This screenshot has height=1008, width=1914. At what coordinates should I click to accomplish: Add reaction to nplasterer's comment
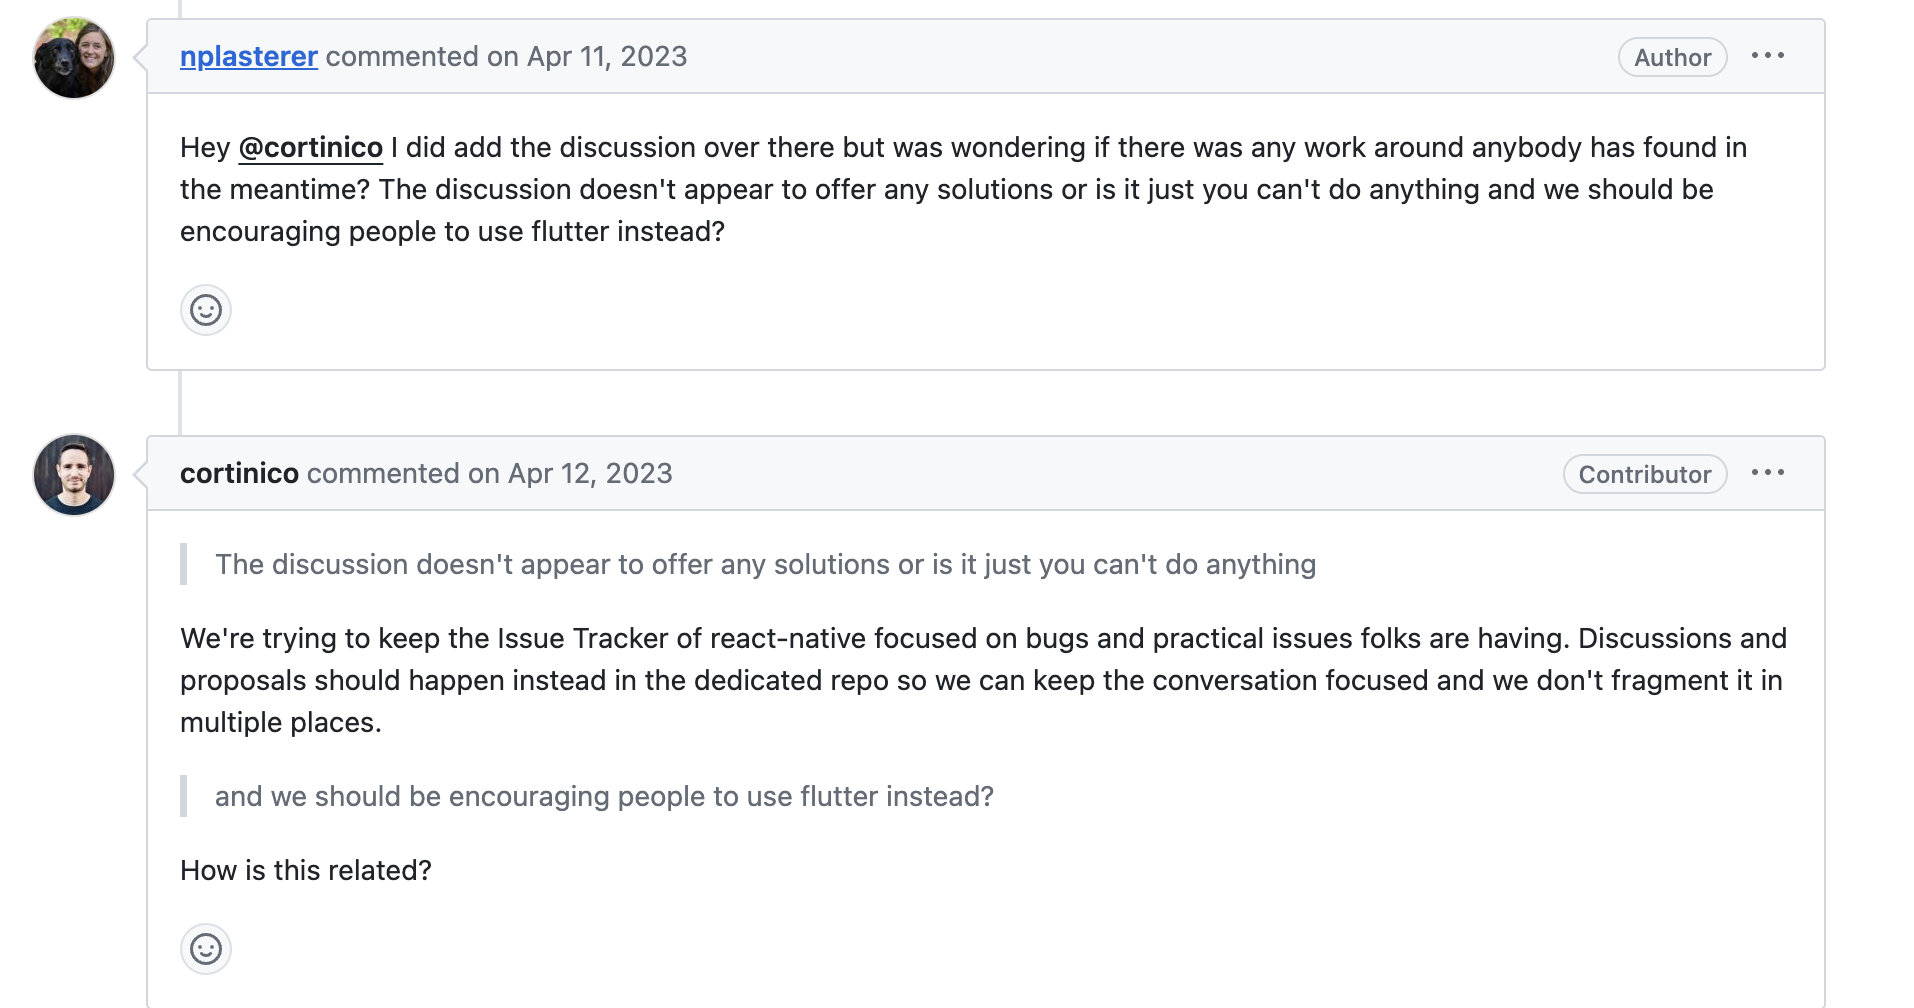click(206, 310)
